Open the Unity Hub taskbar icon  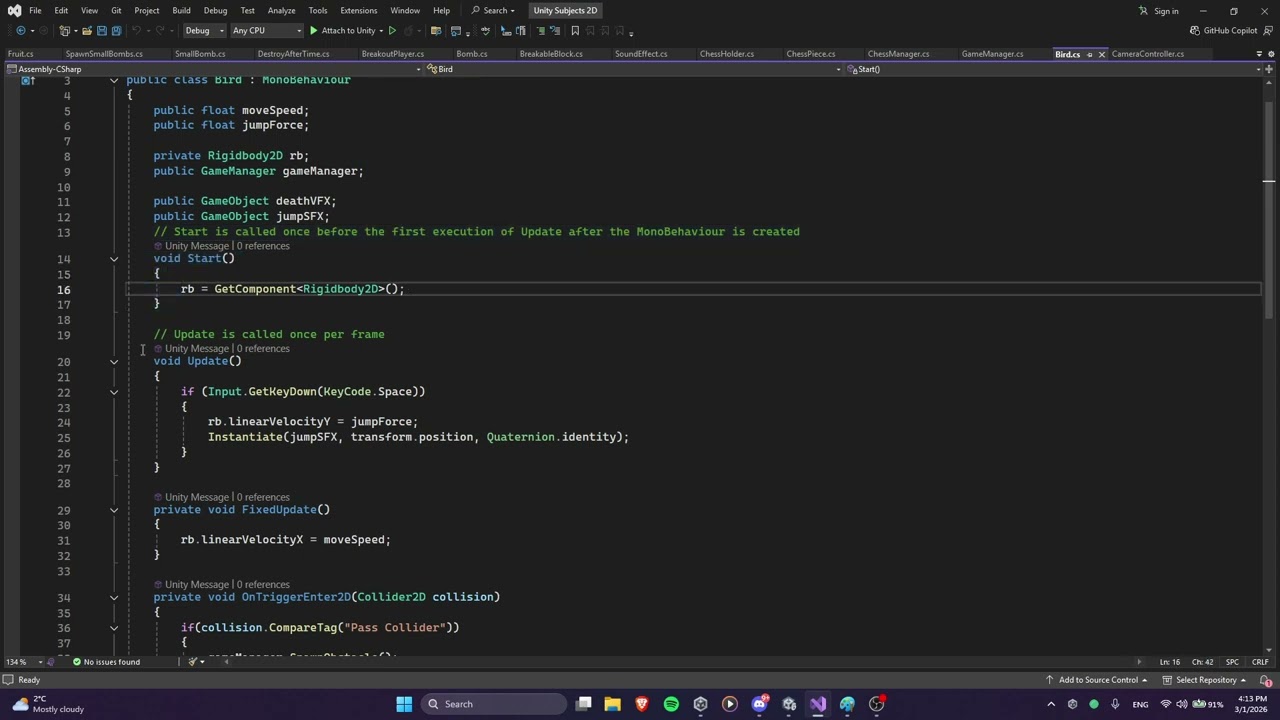click(x=700, y=704)
